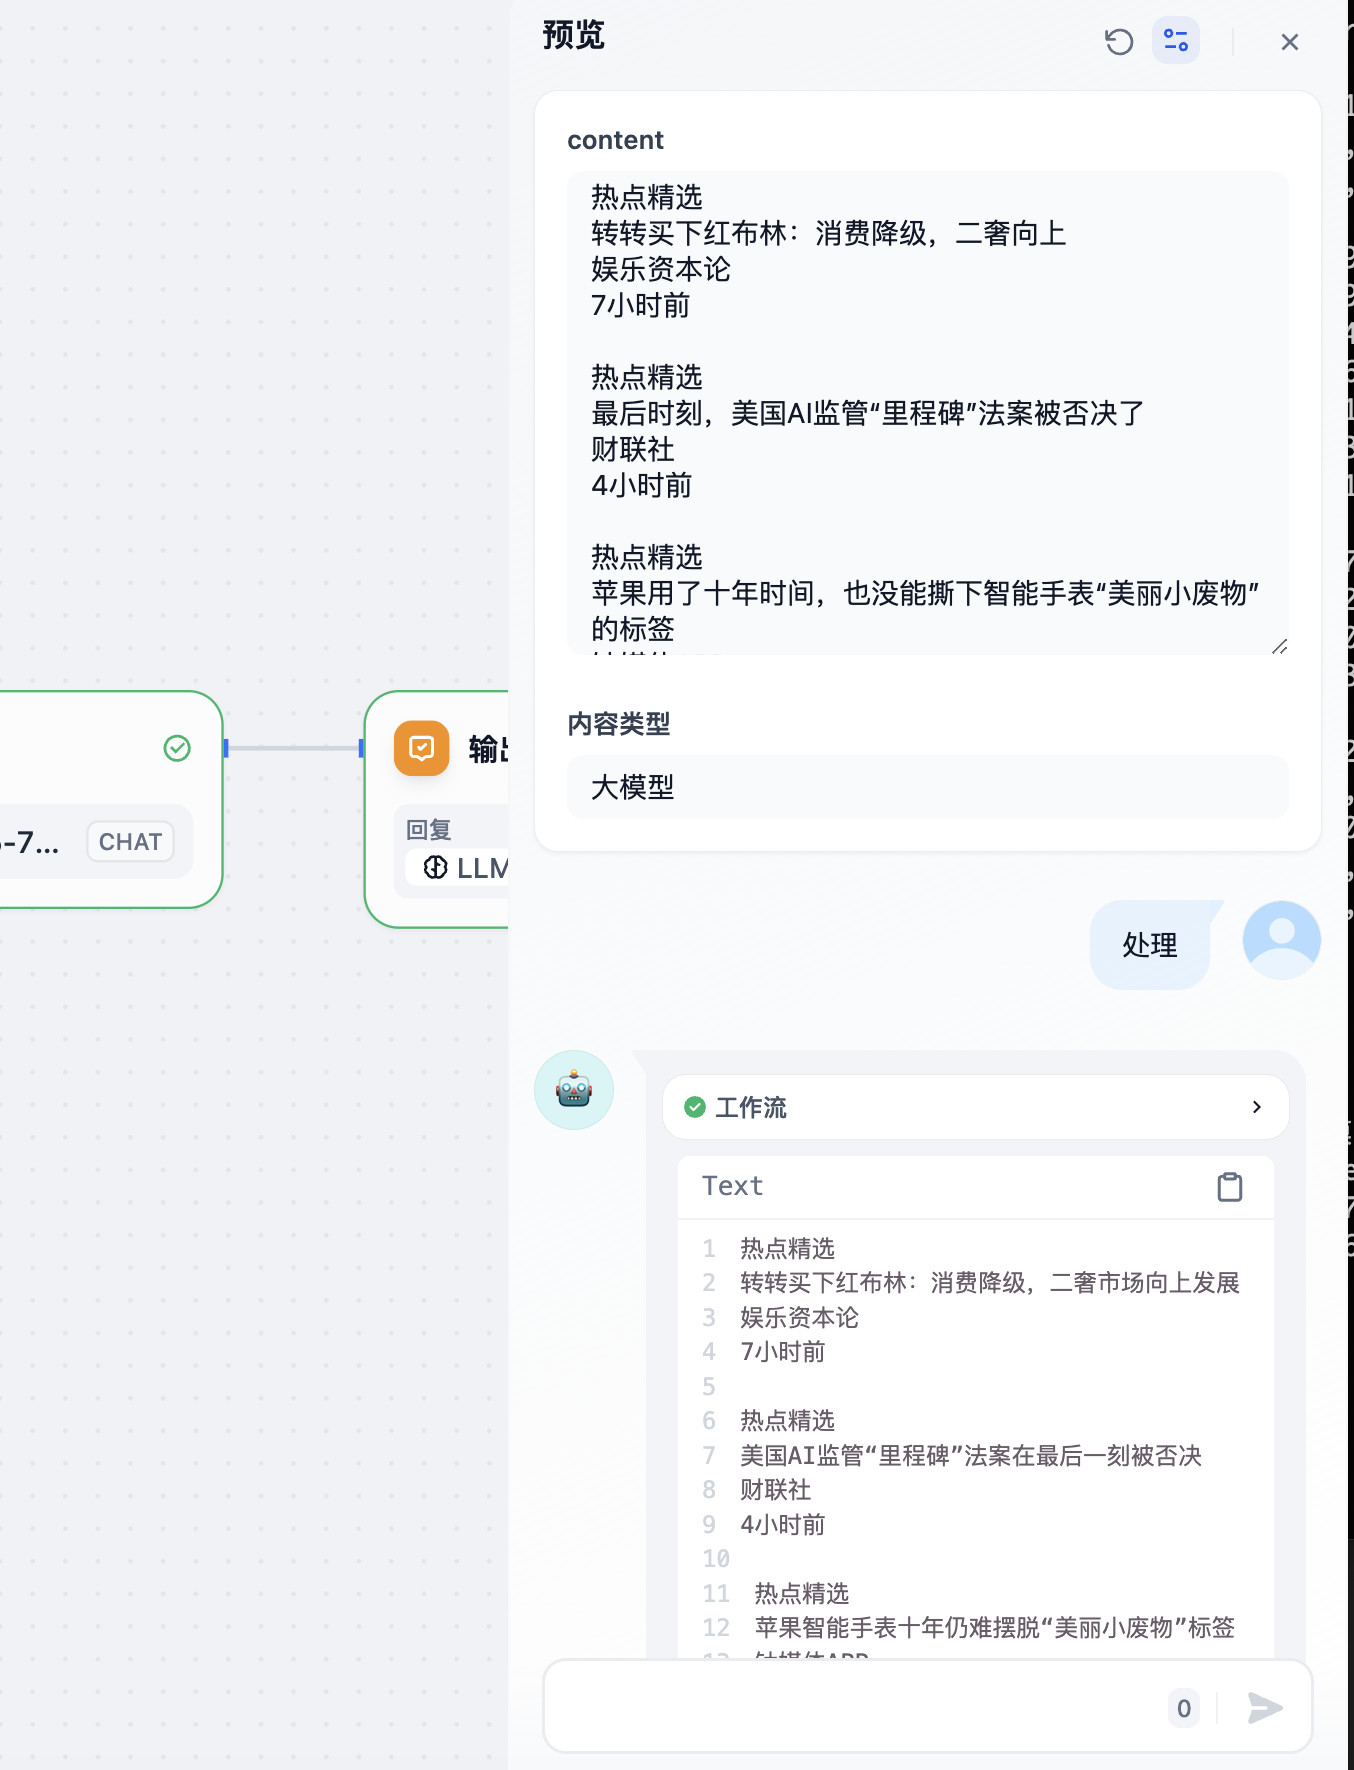Viewport: 1354px width, 1770px height.
Task: Click the user avatar icon
Action: click(1282, 940)
